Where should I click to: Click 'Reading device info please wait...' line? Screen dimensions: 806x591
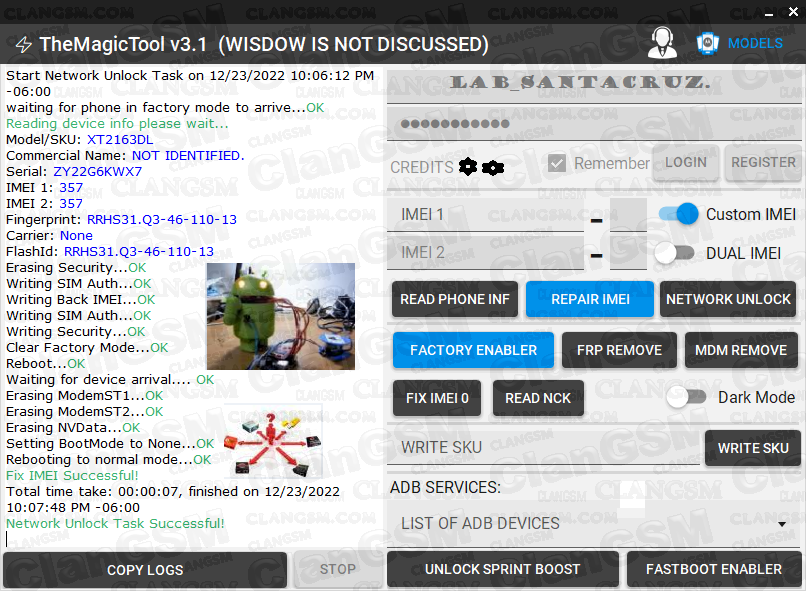click(x=117, y=124)
